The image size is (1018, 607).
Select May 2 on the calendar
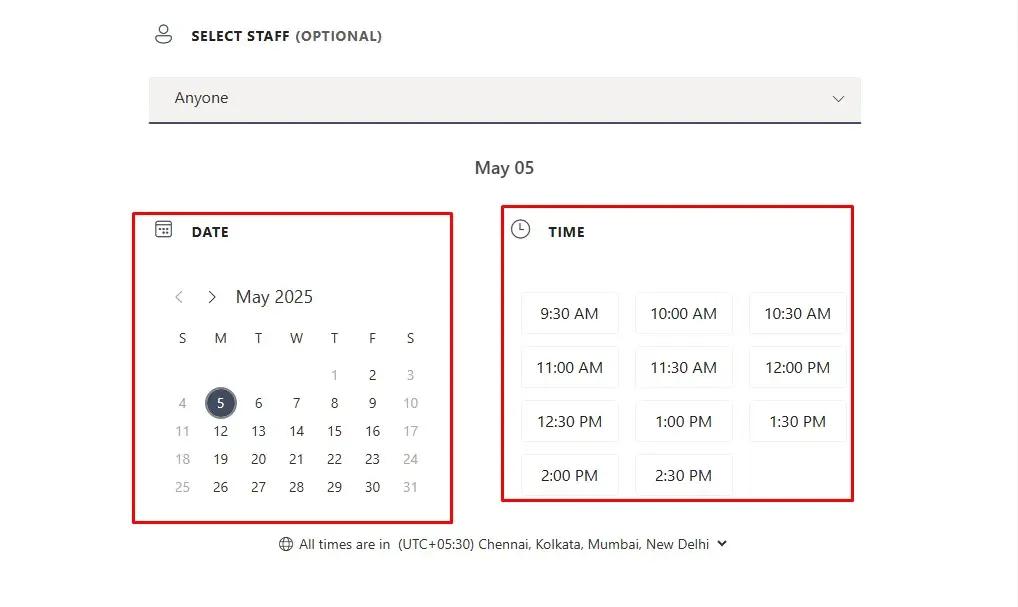click(x=372, y=376)
